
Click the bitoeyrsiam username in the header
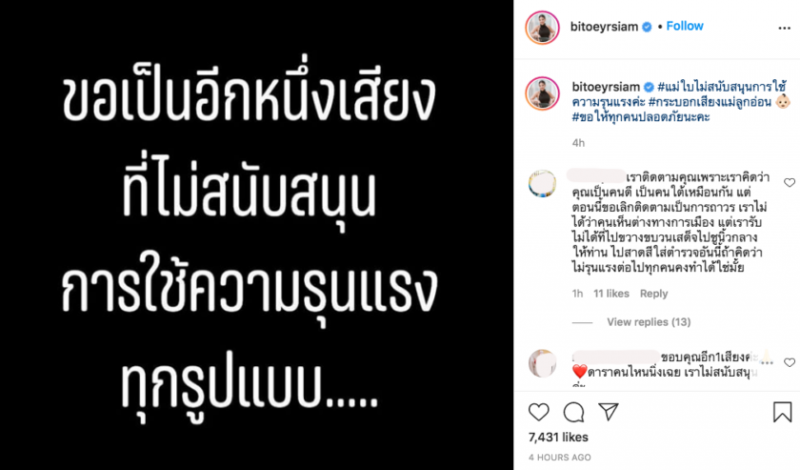click(x=604, y=27)
